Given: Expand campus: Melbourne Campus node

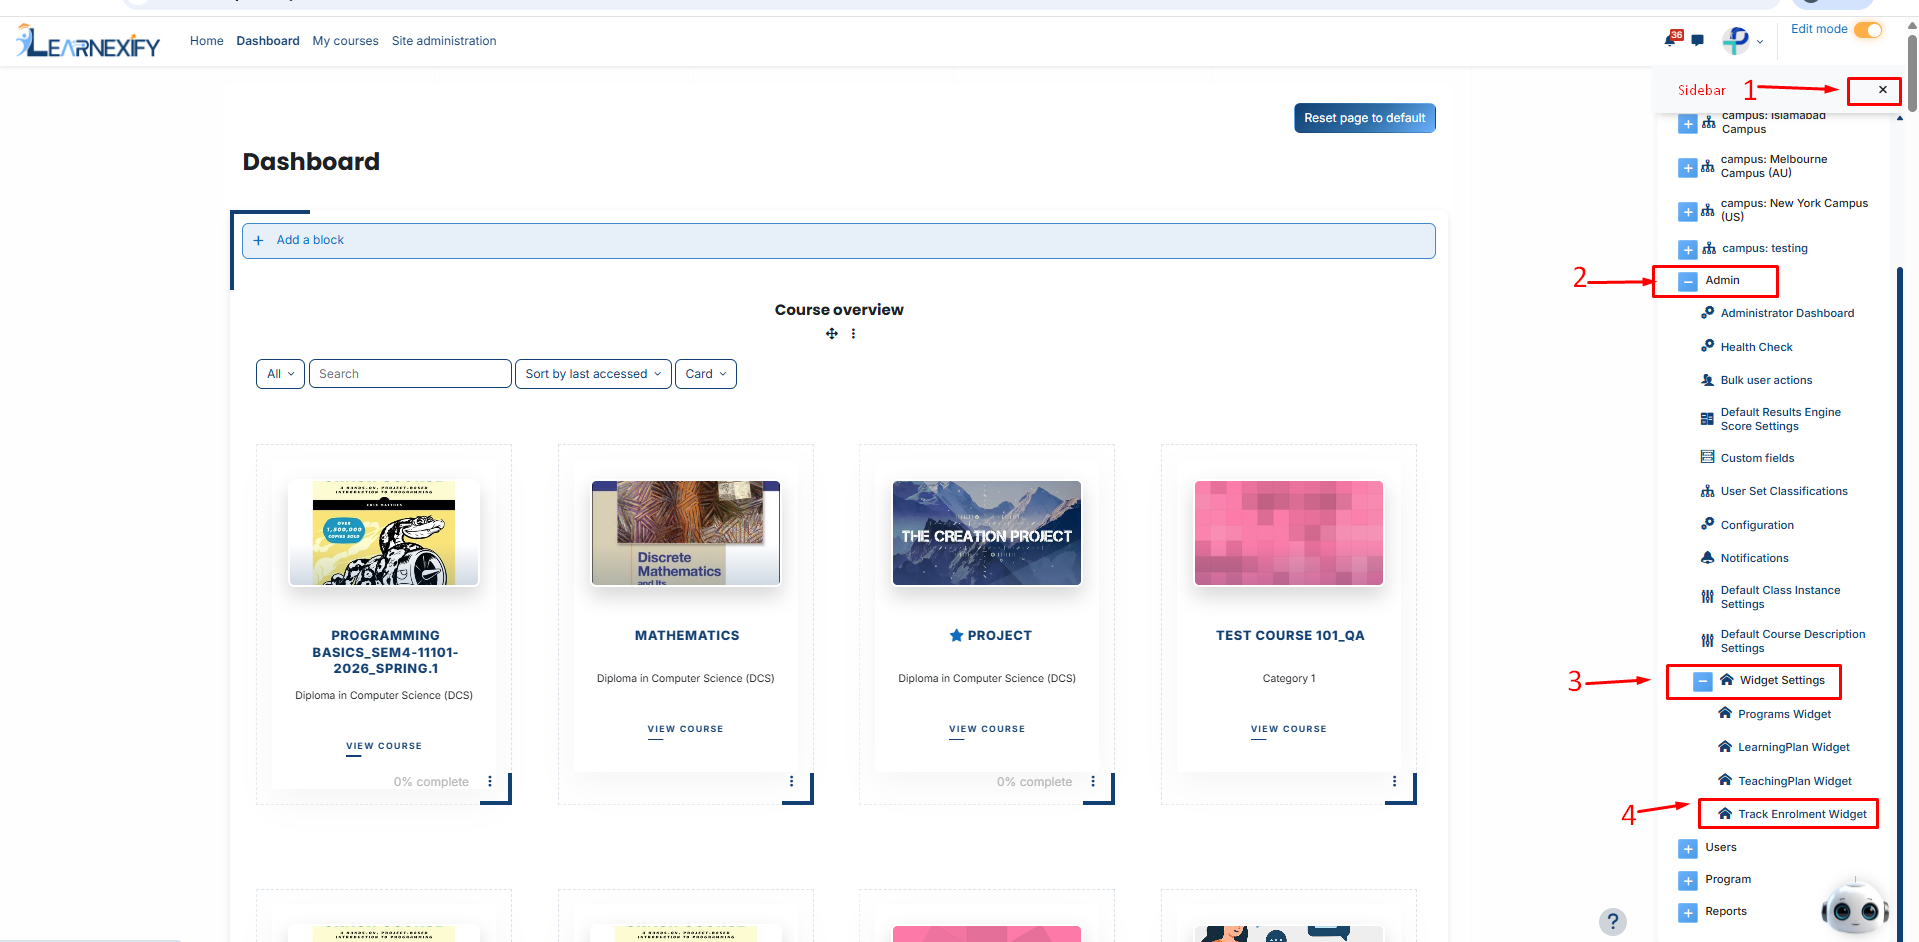Looking at the screenshot, I should [x=1688, y=168].
